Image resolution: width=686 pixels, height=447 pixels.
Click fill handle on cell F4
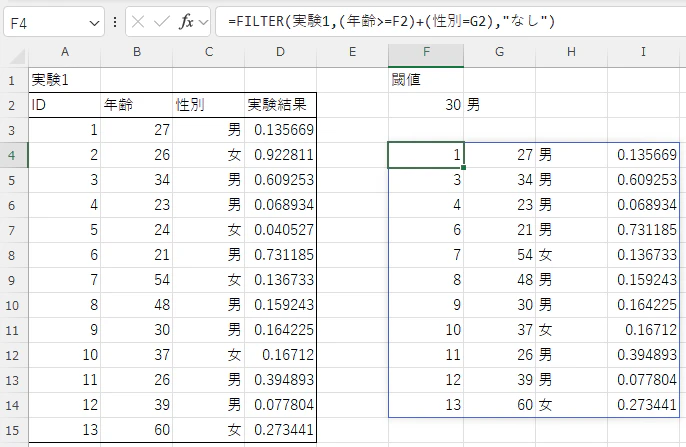[463, 167]
